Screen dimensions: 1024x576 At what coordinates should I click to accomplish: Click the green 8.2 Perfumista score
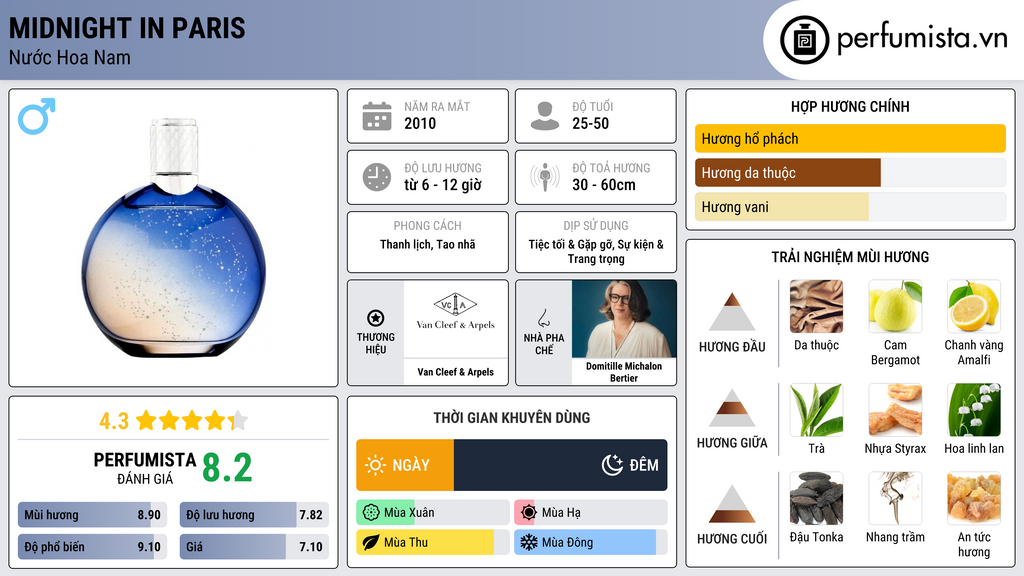pos(227,468)
